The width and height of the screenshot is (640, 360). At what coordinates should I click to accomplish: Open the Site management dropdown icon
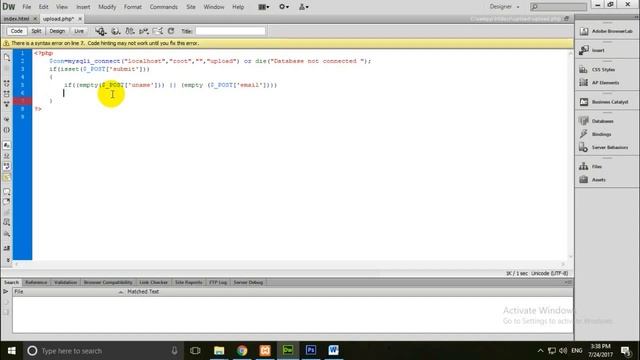(304, 7)
